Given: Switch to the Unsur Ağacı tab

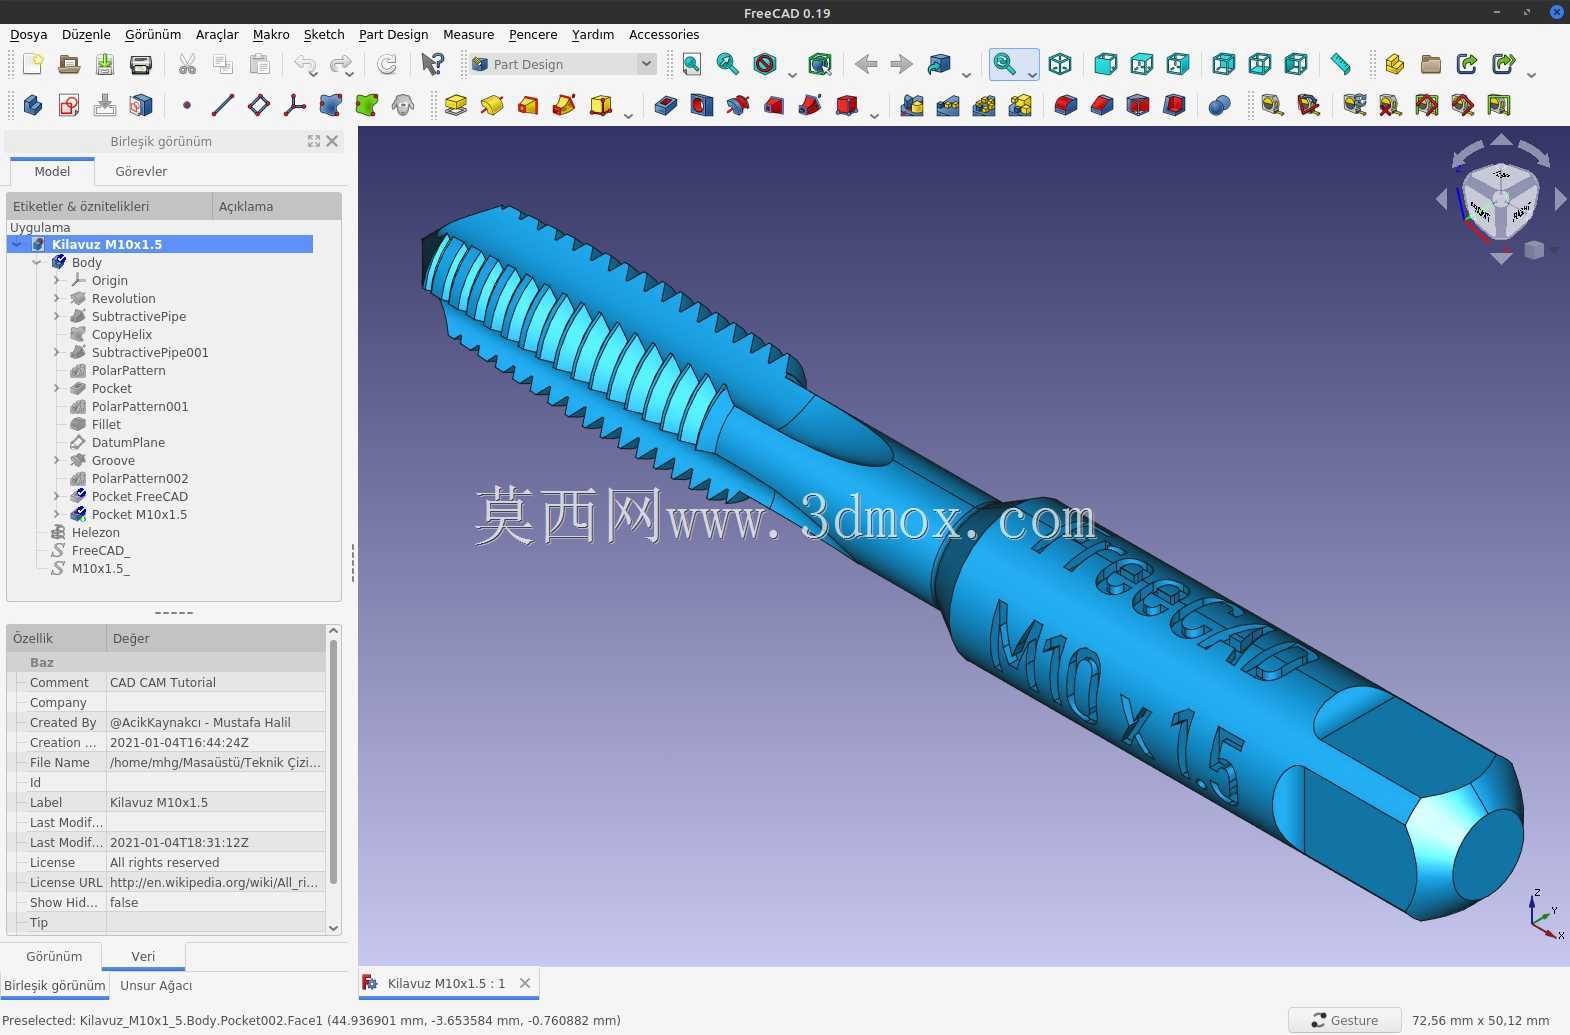Looking at the screenshot, I should (x=156, y=985).
